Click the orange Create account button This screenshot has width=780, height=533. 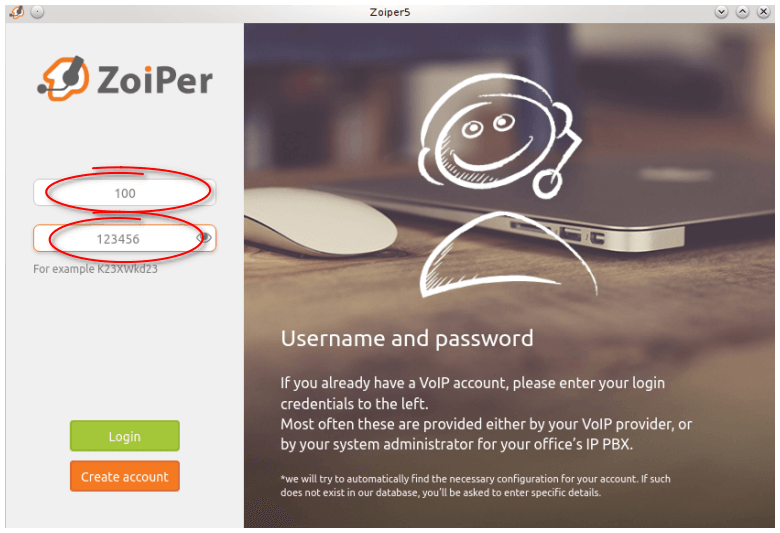click(x=125, y=476)
